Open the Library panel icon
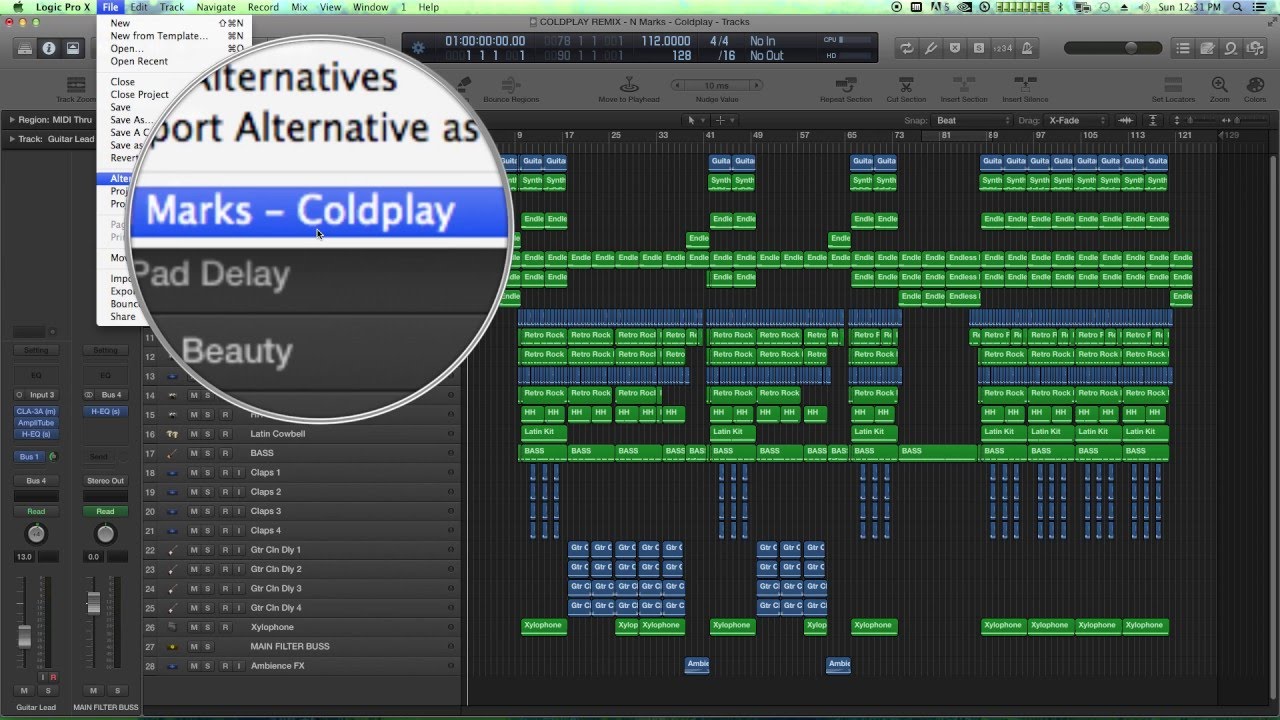Image resolution: width=1280 pixels, height=720 pixels. pos(24,48)
